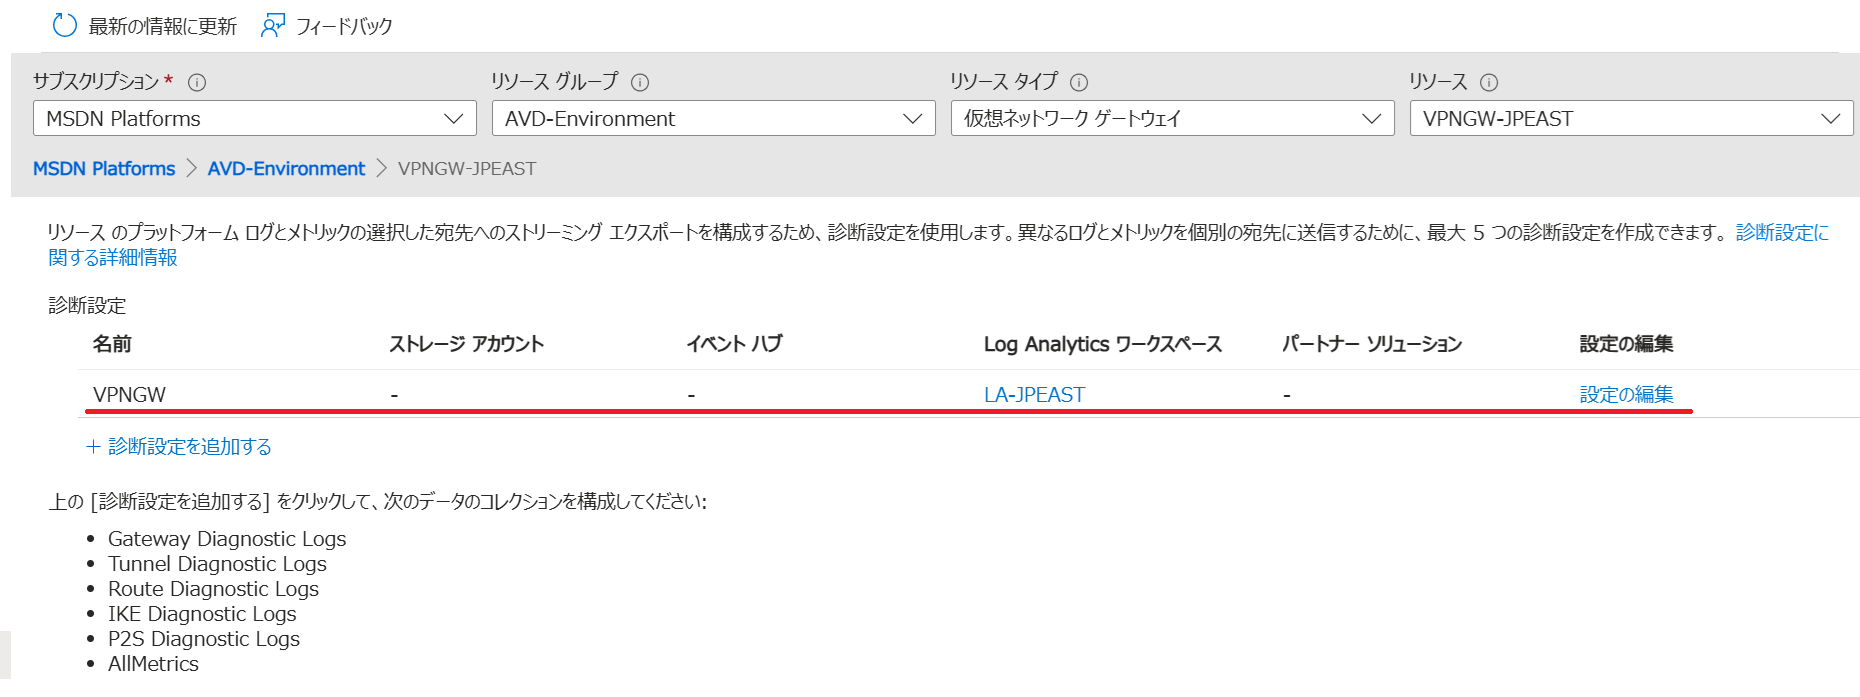
Task: Click Route Diagnostic Logs list item
Action: coord(213,589)
